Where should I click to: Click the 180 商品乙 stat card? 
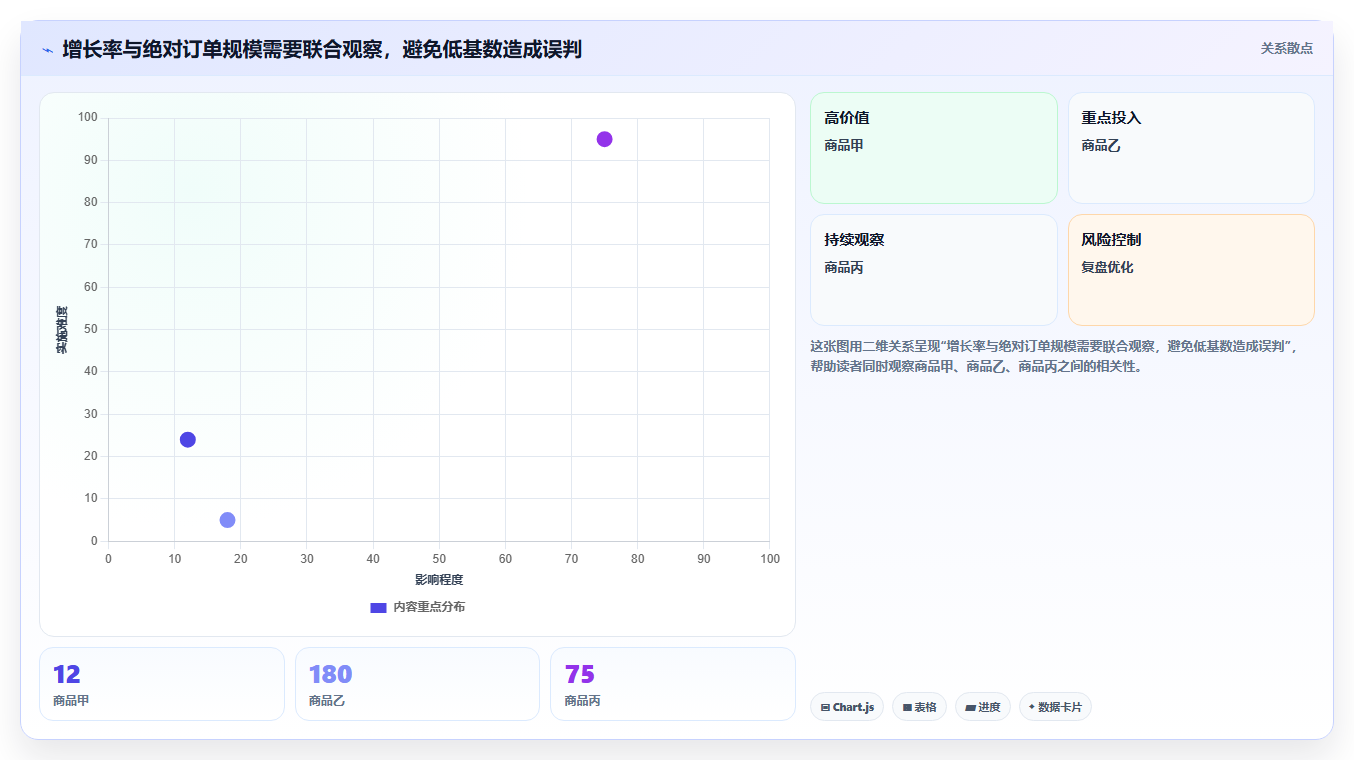[417, 684]
